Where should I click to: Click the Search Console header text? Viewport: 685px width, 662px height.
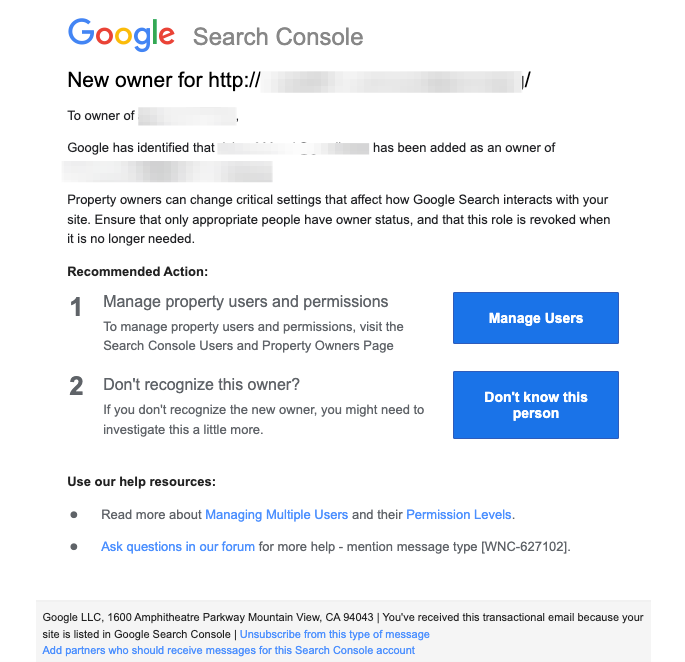(278, 37)
